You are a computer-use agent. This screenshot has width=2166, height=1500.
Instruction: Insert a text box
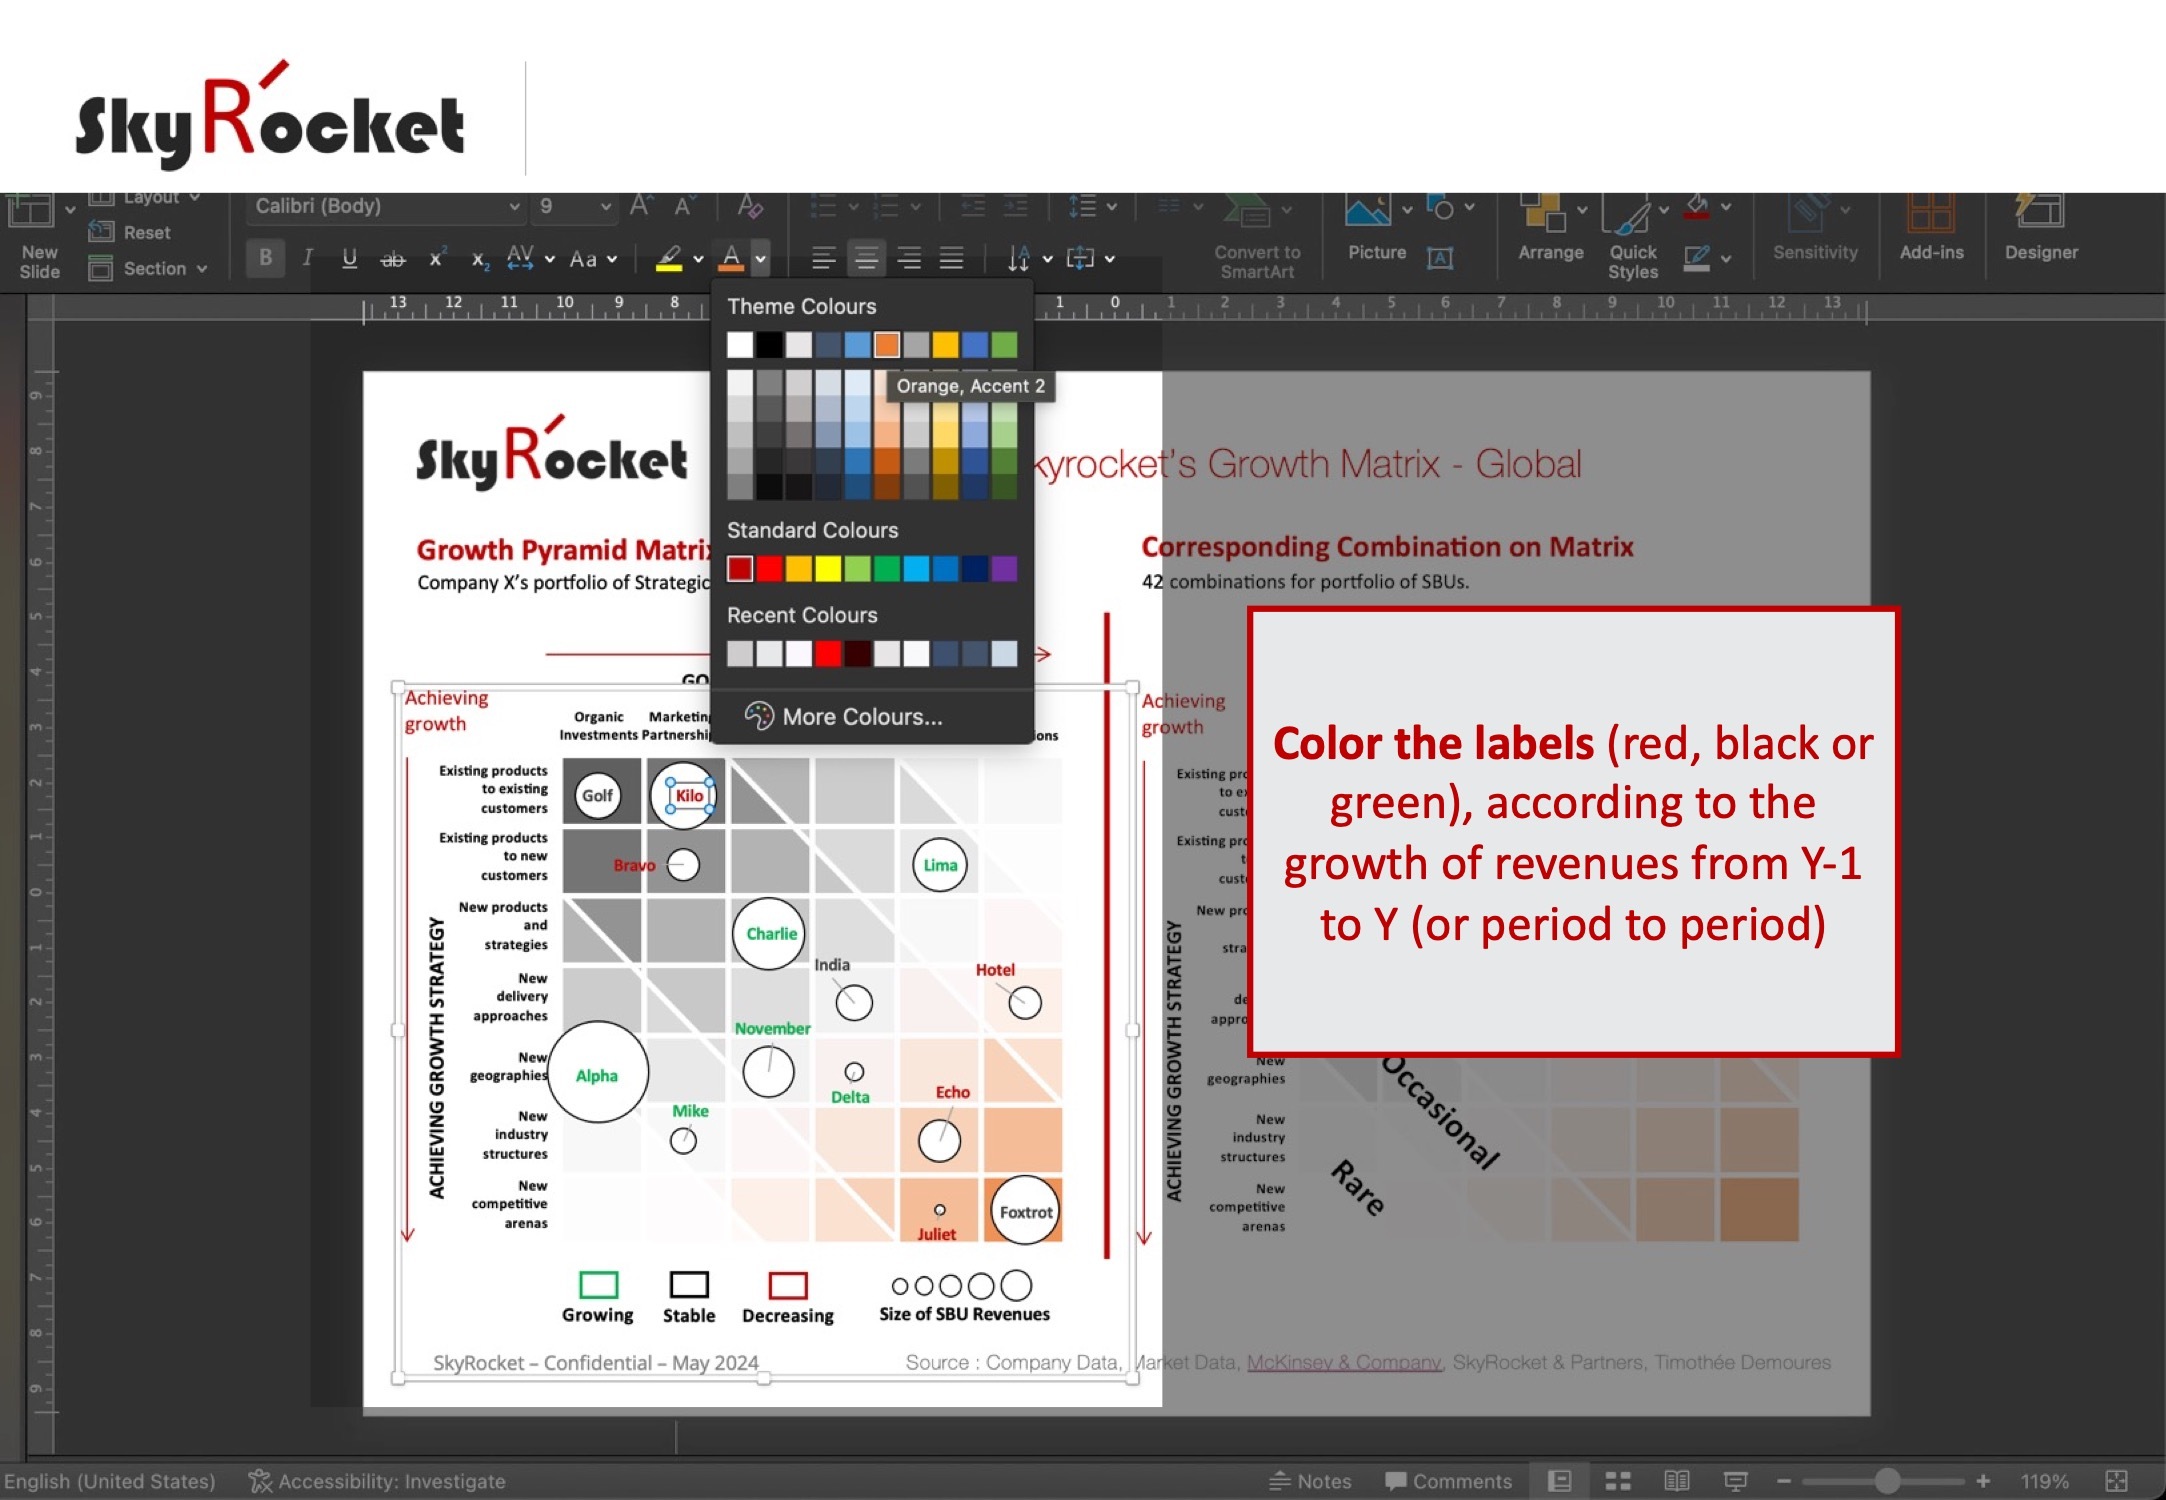pos(1439,258)
